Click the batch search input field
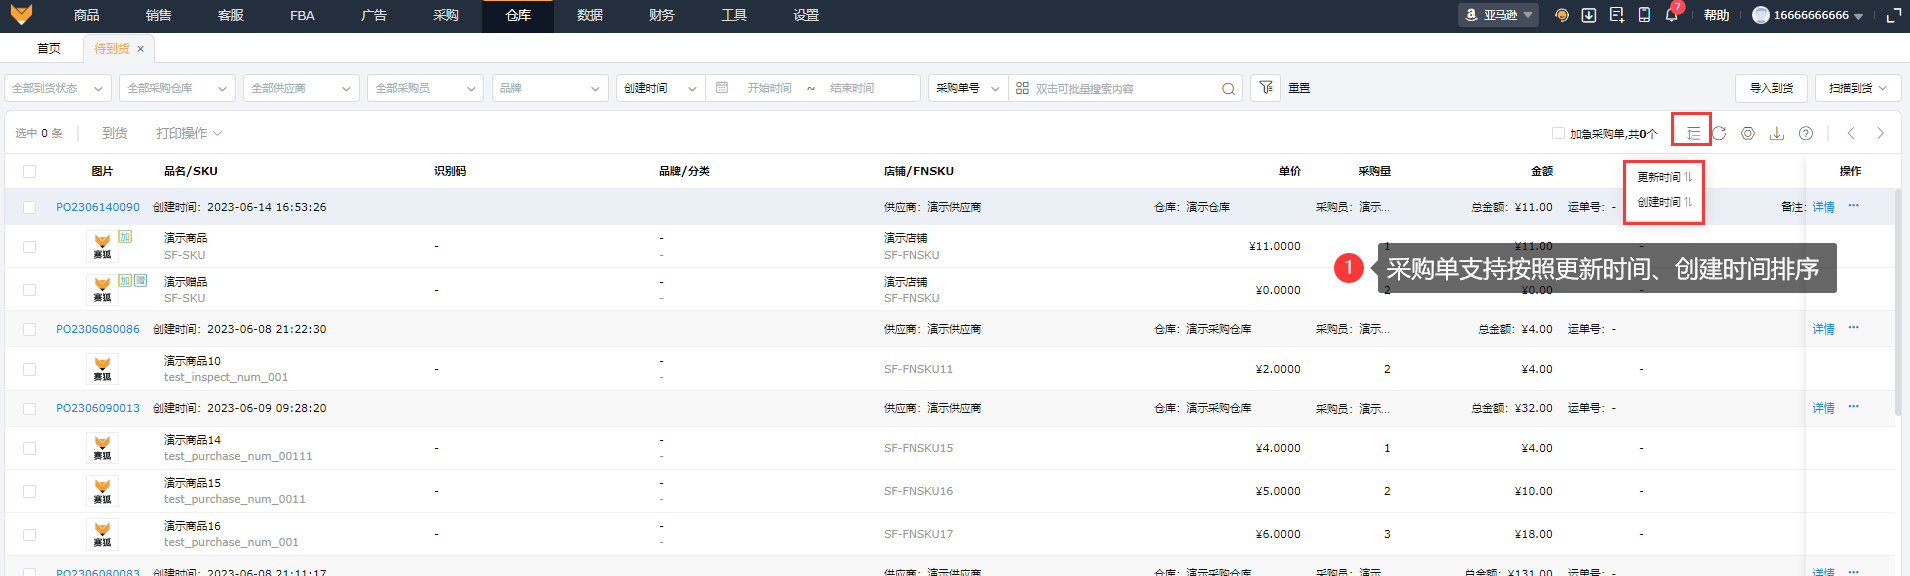The image size is (1910, 576). [1120, 88]
